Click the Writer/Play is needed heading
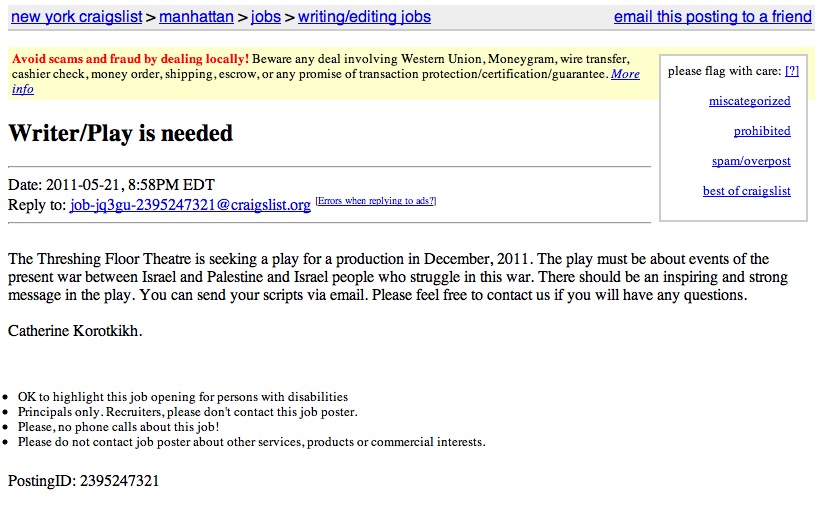Screen dimensions: 821x510 pyautogui.click(x=120, y=133)
